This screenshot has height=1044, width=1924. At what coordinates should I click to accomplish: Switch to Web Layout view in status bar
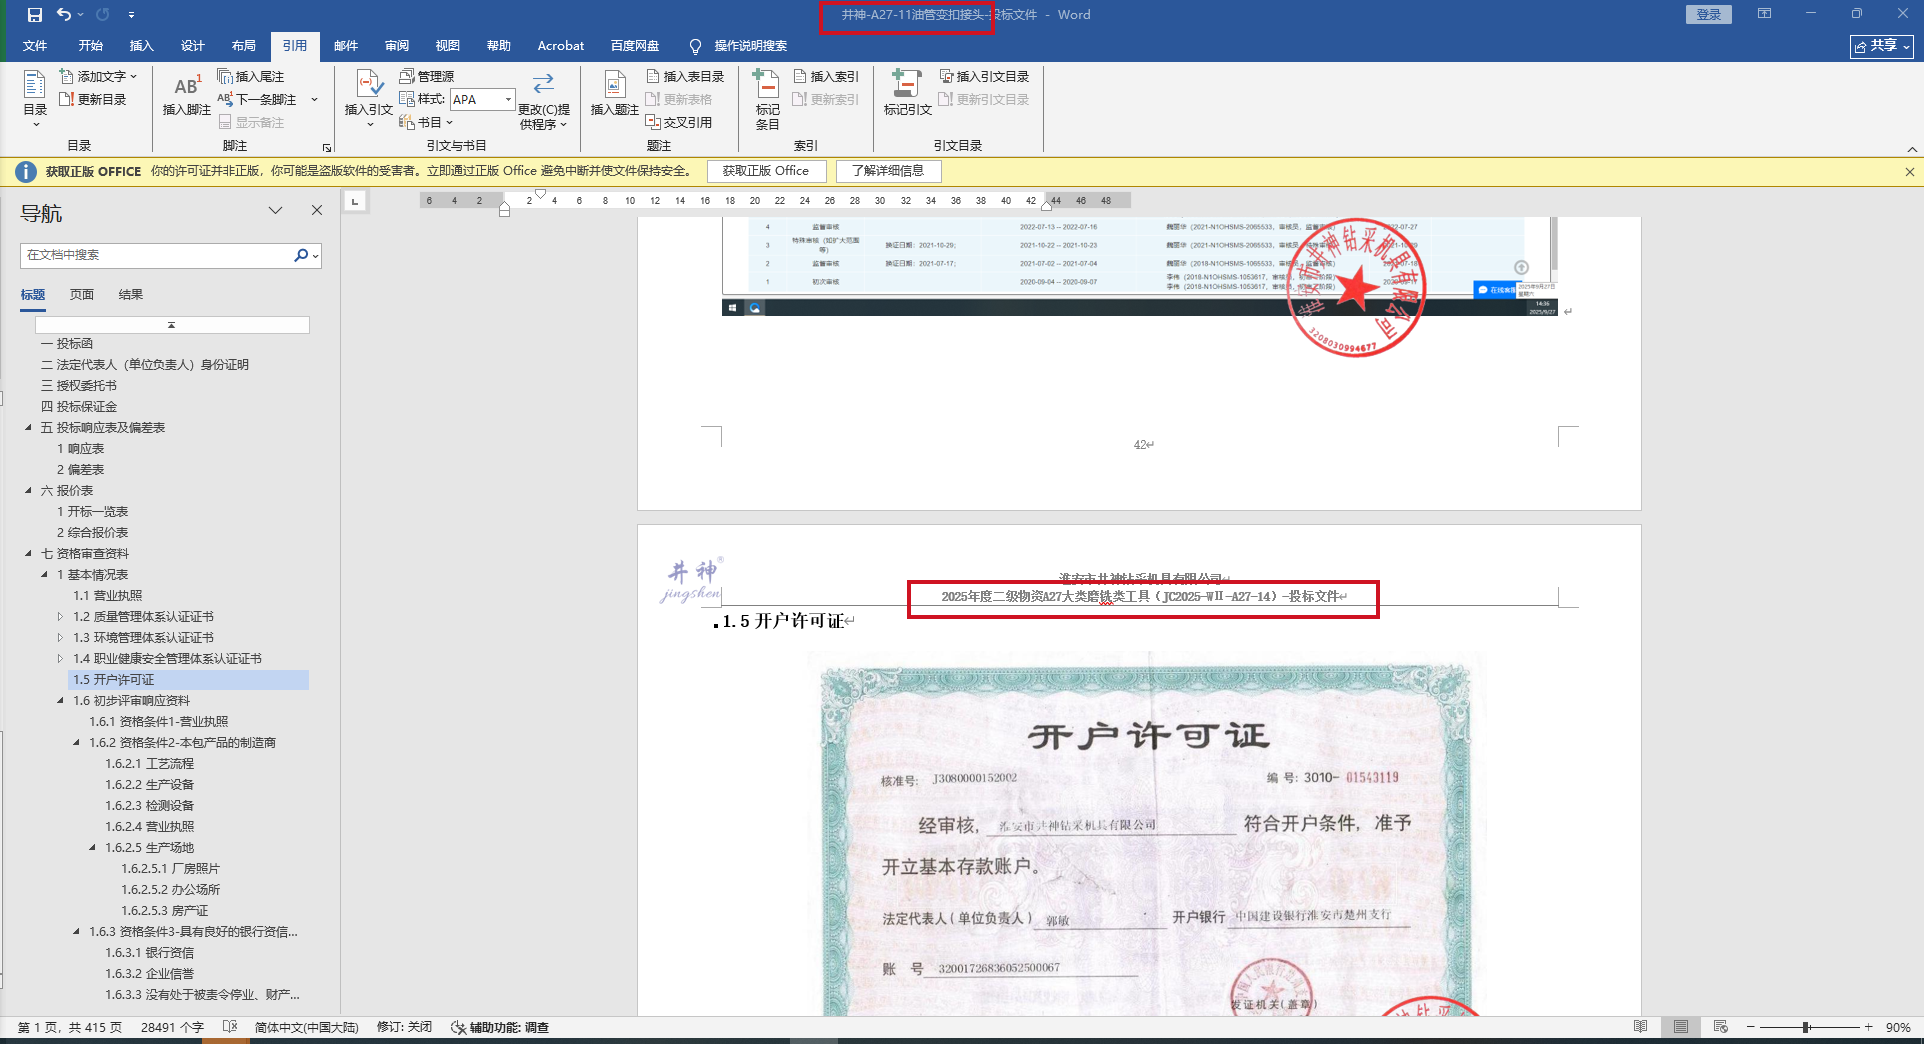[x=1721, y=1027]
